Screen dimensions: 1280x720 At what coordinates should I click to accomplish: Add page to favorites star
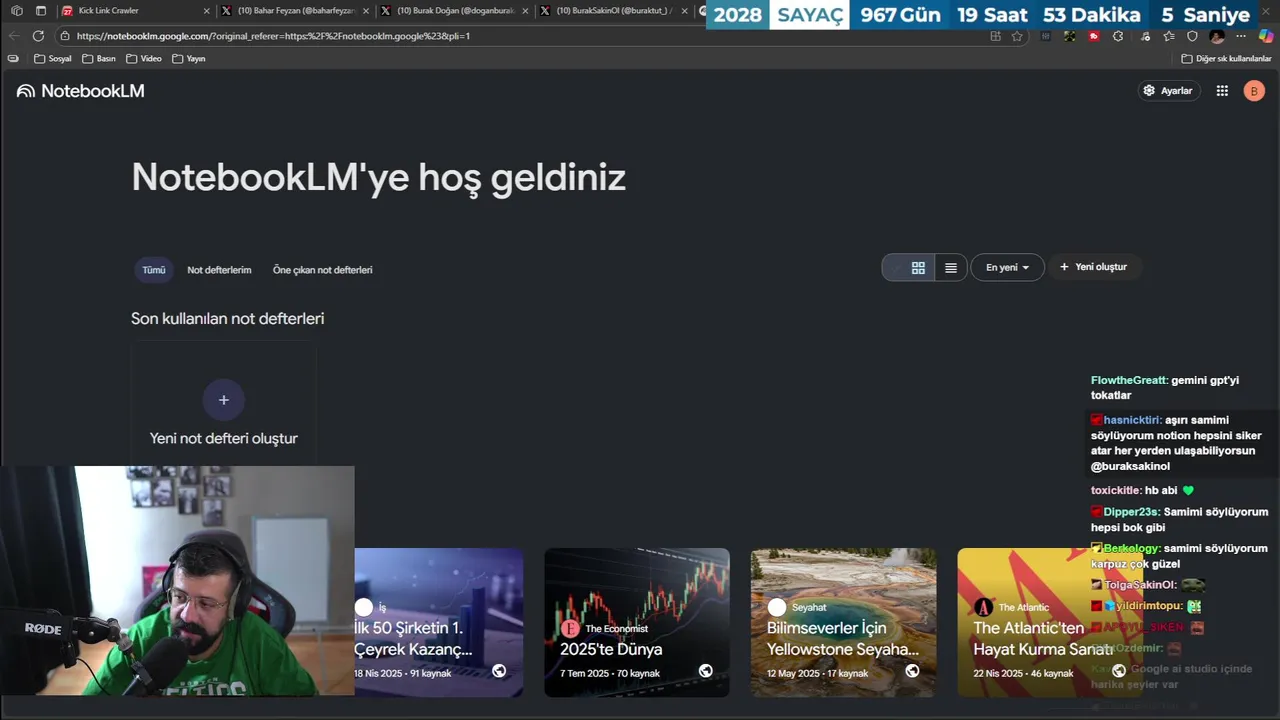point(1017,36)
